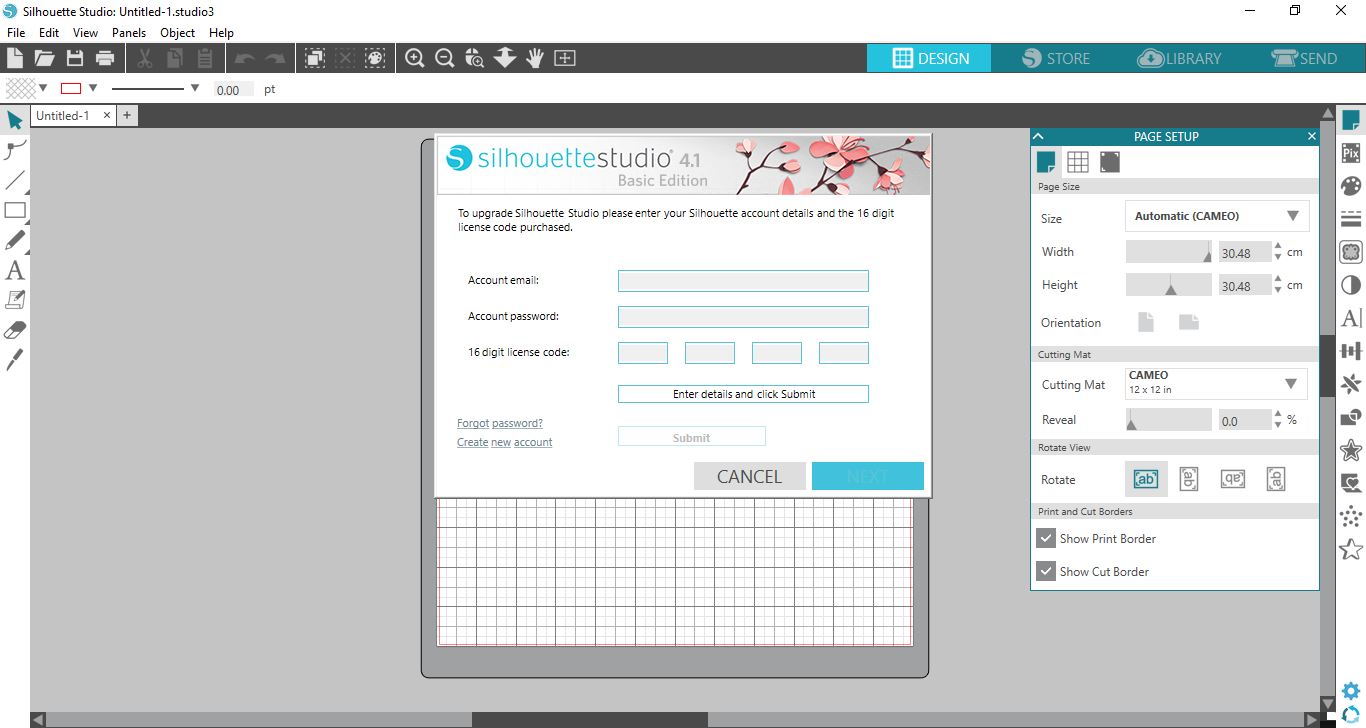The width and height of the screenshot is (1366, 728).
Task: Choose the Select arrow tool
Action: pos(15,120)
